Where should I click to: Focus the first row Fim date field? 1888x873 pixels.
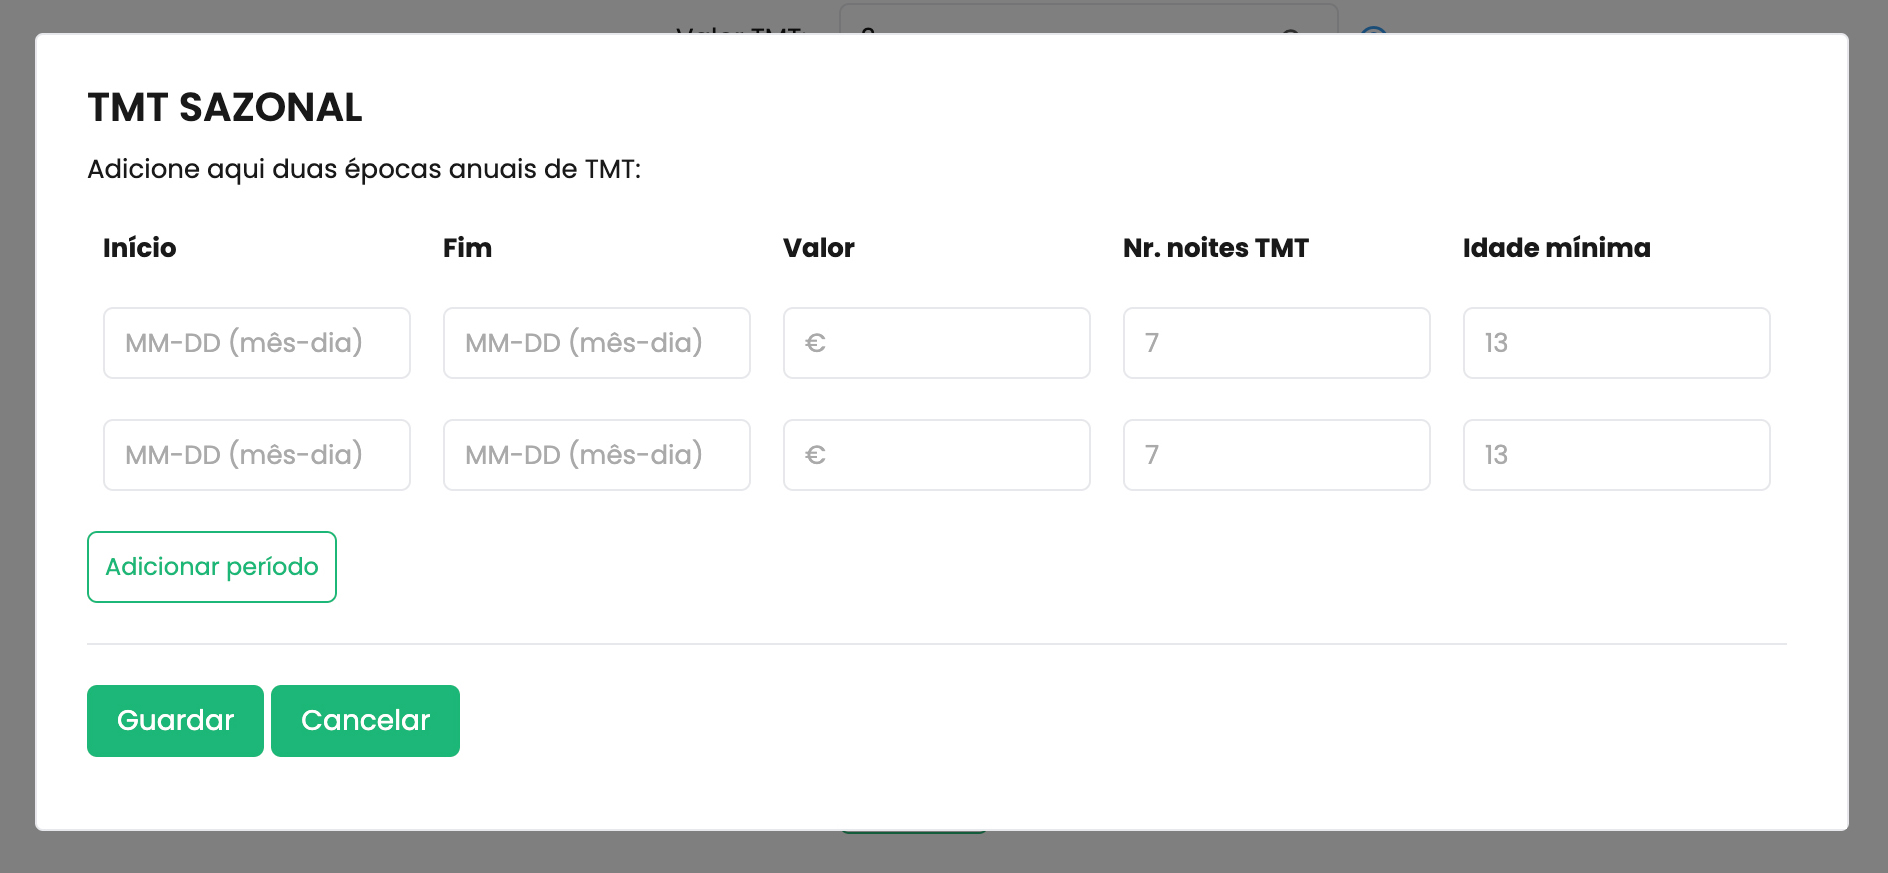[x=597, y=343]
